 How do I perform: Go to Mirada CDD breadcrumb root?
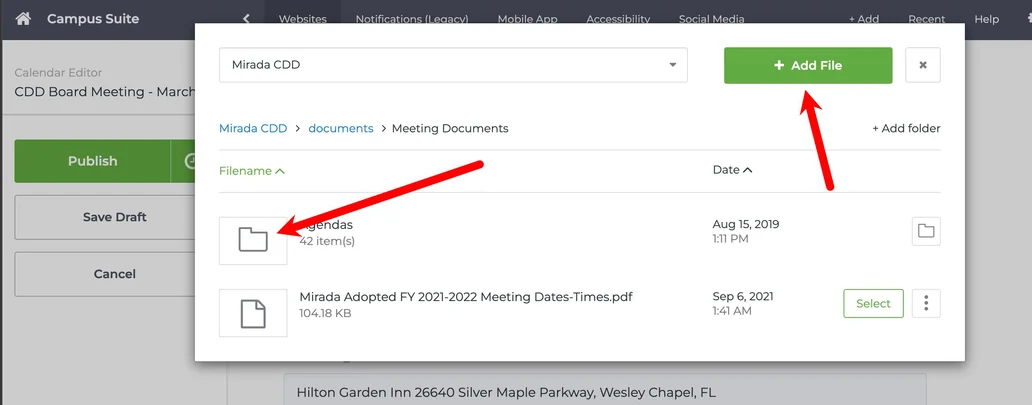252,128
